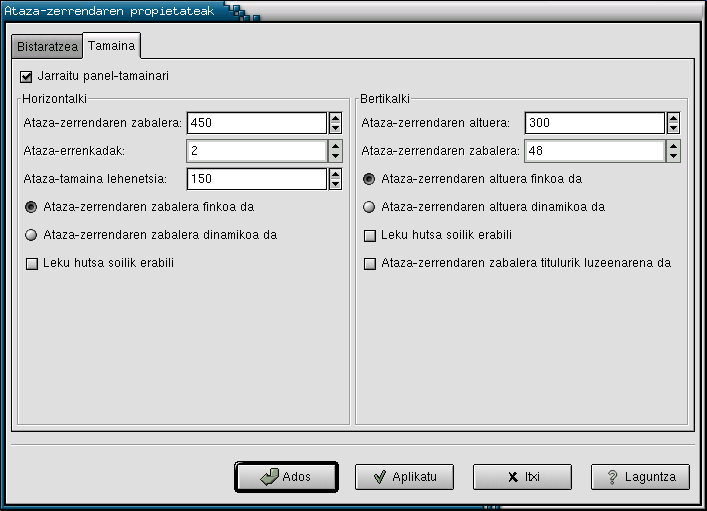Decrease horizontal Ataza-zerrendaren zabalera value 450
Image resolution: width=707 pixels, height=511 pixels.
(335, 128)
